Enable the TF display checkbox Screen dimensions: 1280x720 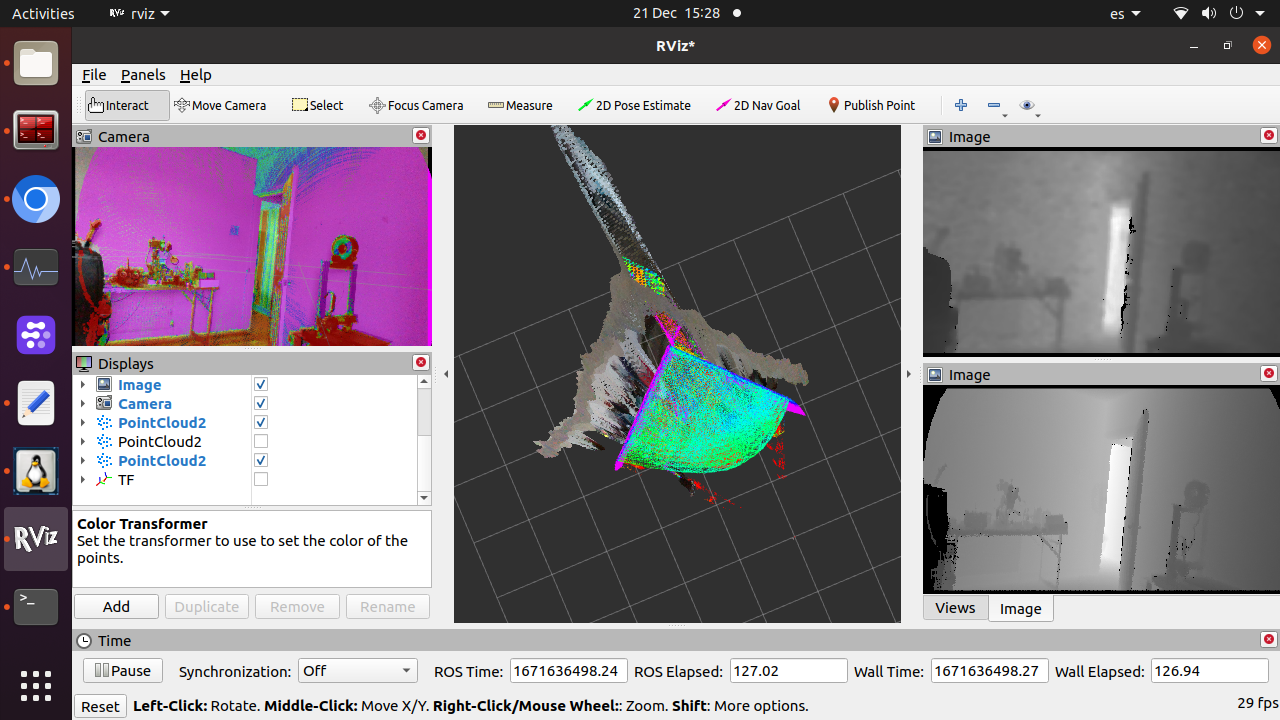point(261,480)
